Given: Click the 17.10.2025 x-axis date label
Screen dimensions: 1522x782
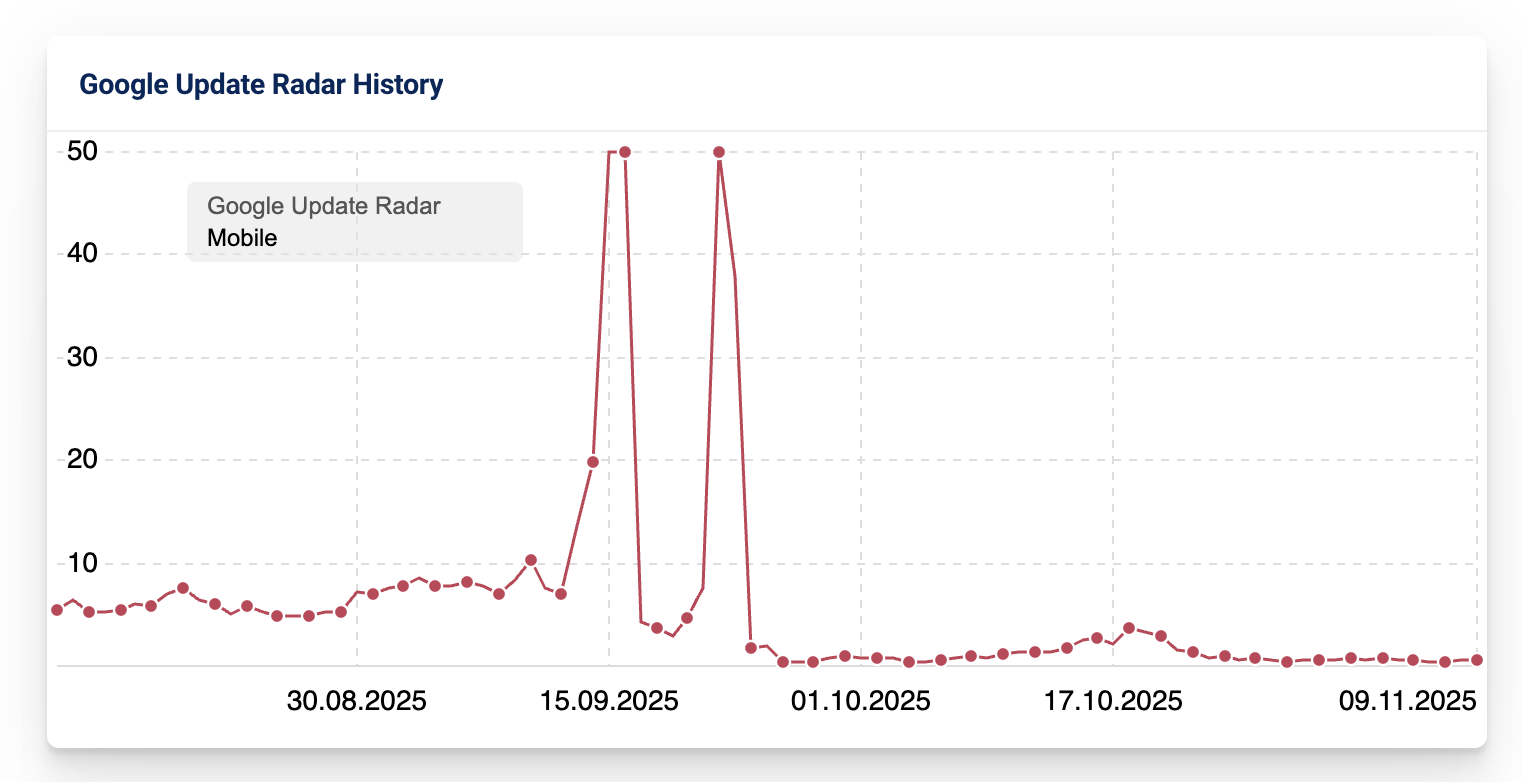Looking at the screenshot, I should point(1113,701).
